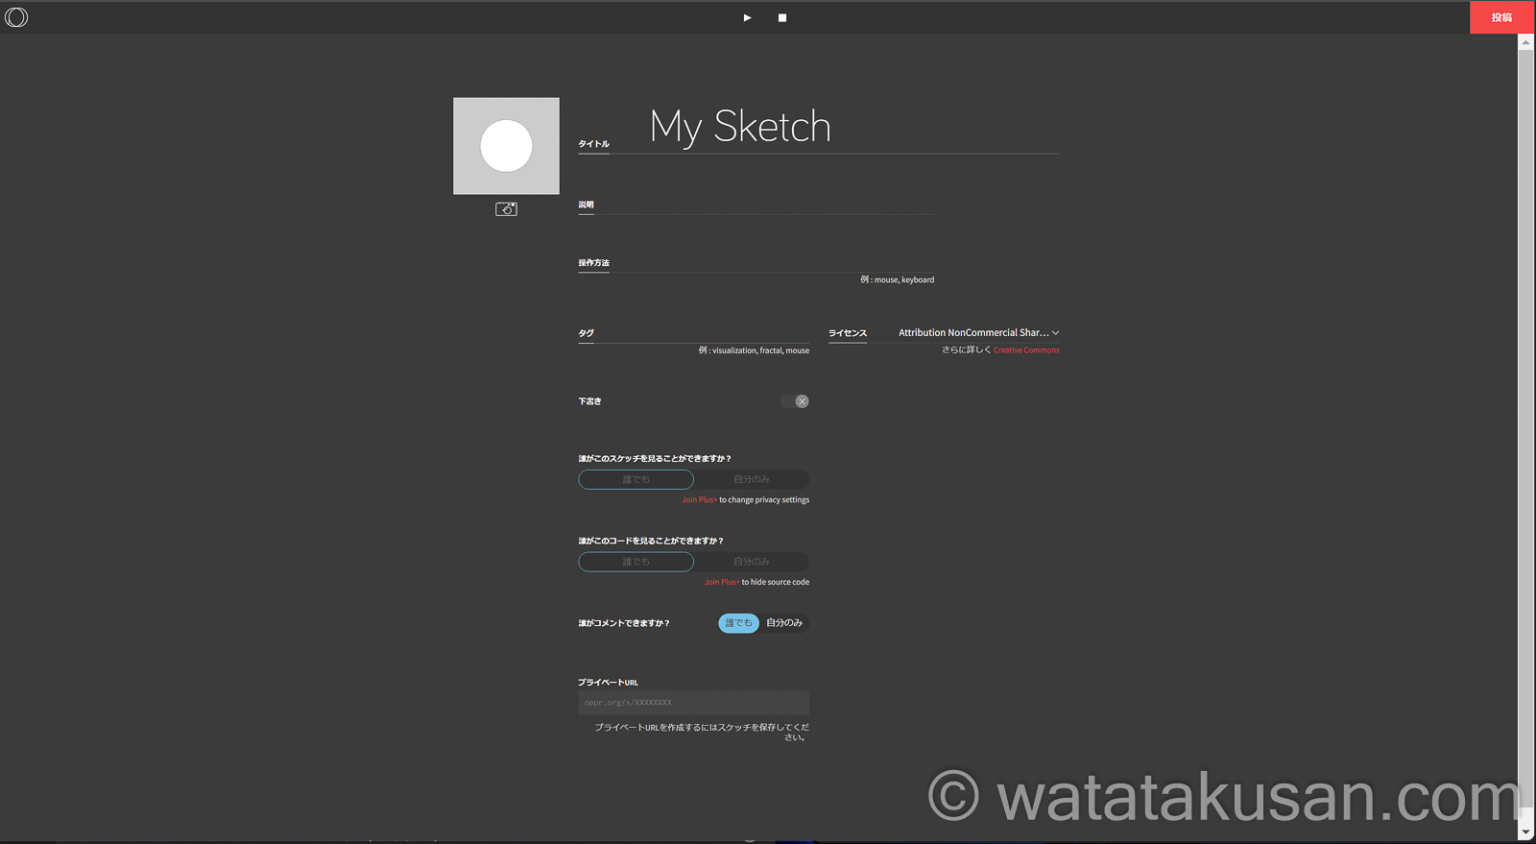This screenshot has width=1536, height=844.
Task: Choose 自分のみ for who can comment
Action: coord(784,623)
